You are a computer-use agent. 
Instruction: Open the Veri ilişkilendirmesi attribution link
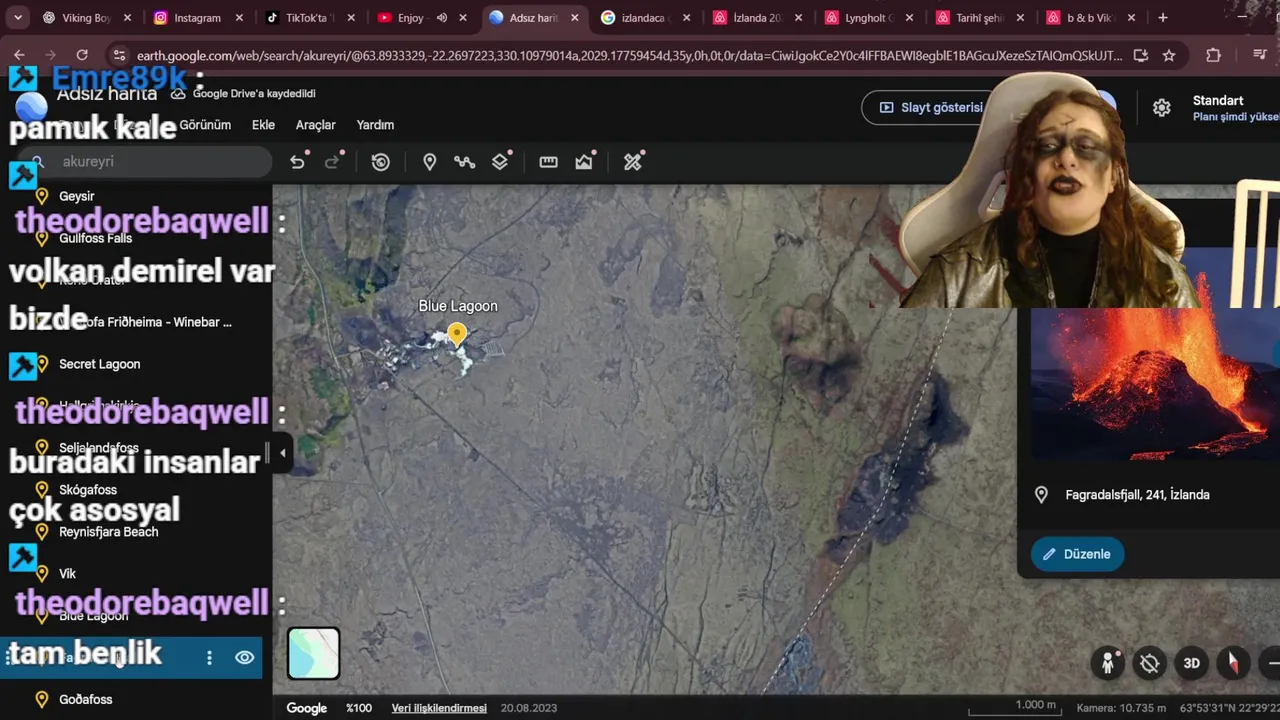point(439,708)
